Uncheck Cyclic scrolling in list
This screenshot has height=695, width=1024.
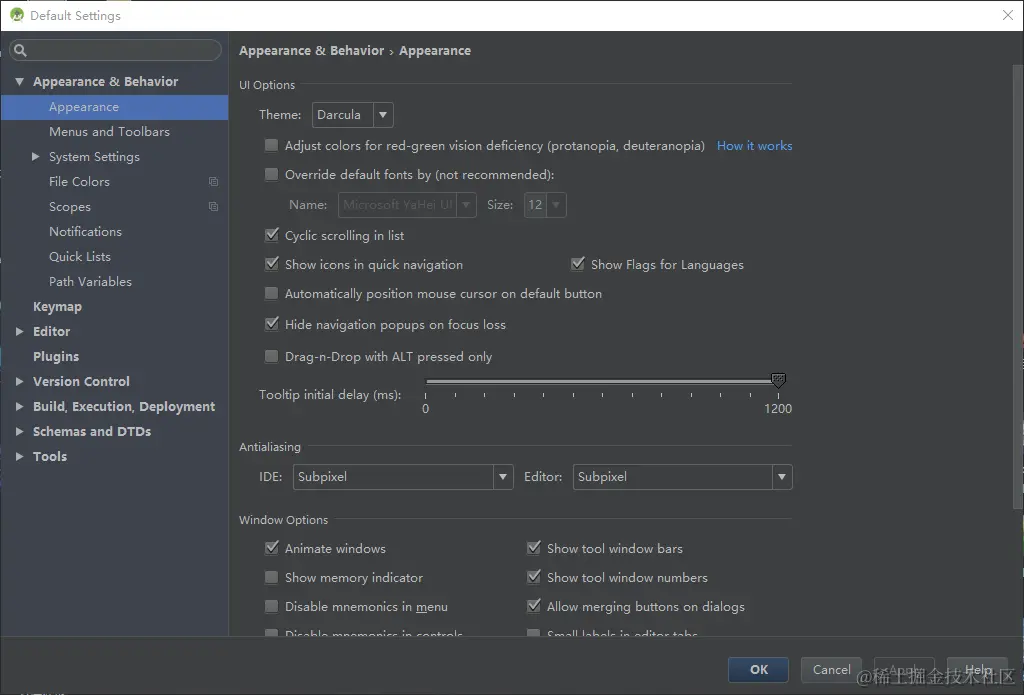point(271,236)
